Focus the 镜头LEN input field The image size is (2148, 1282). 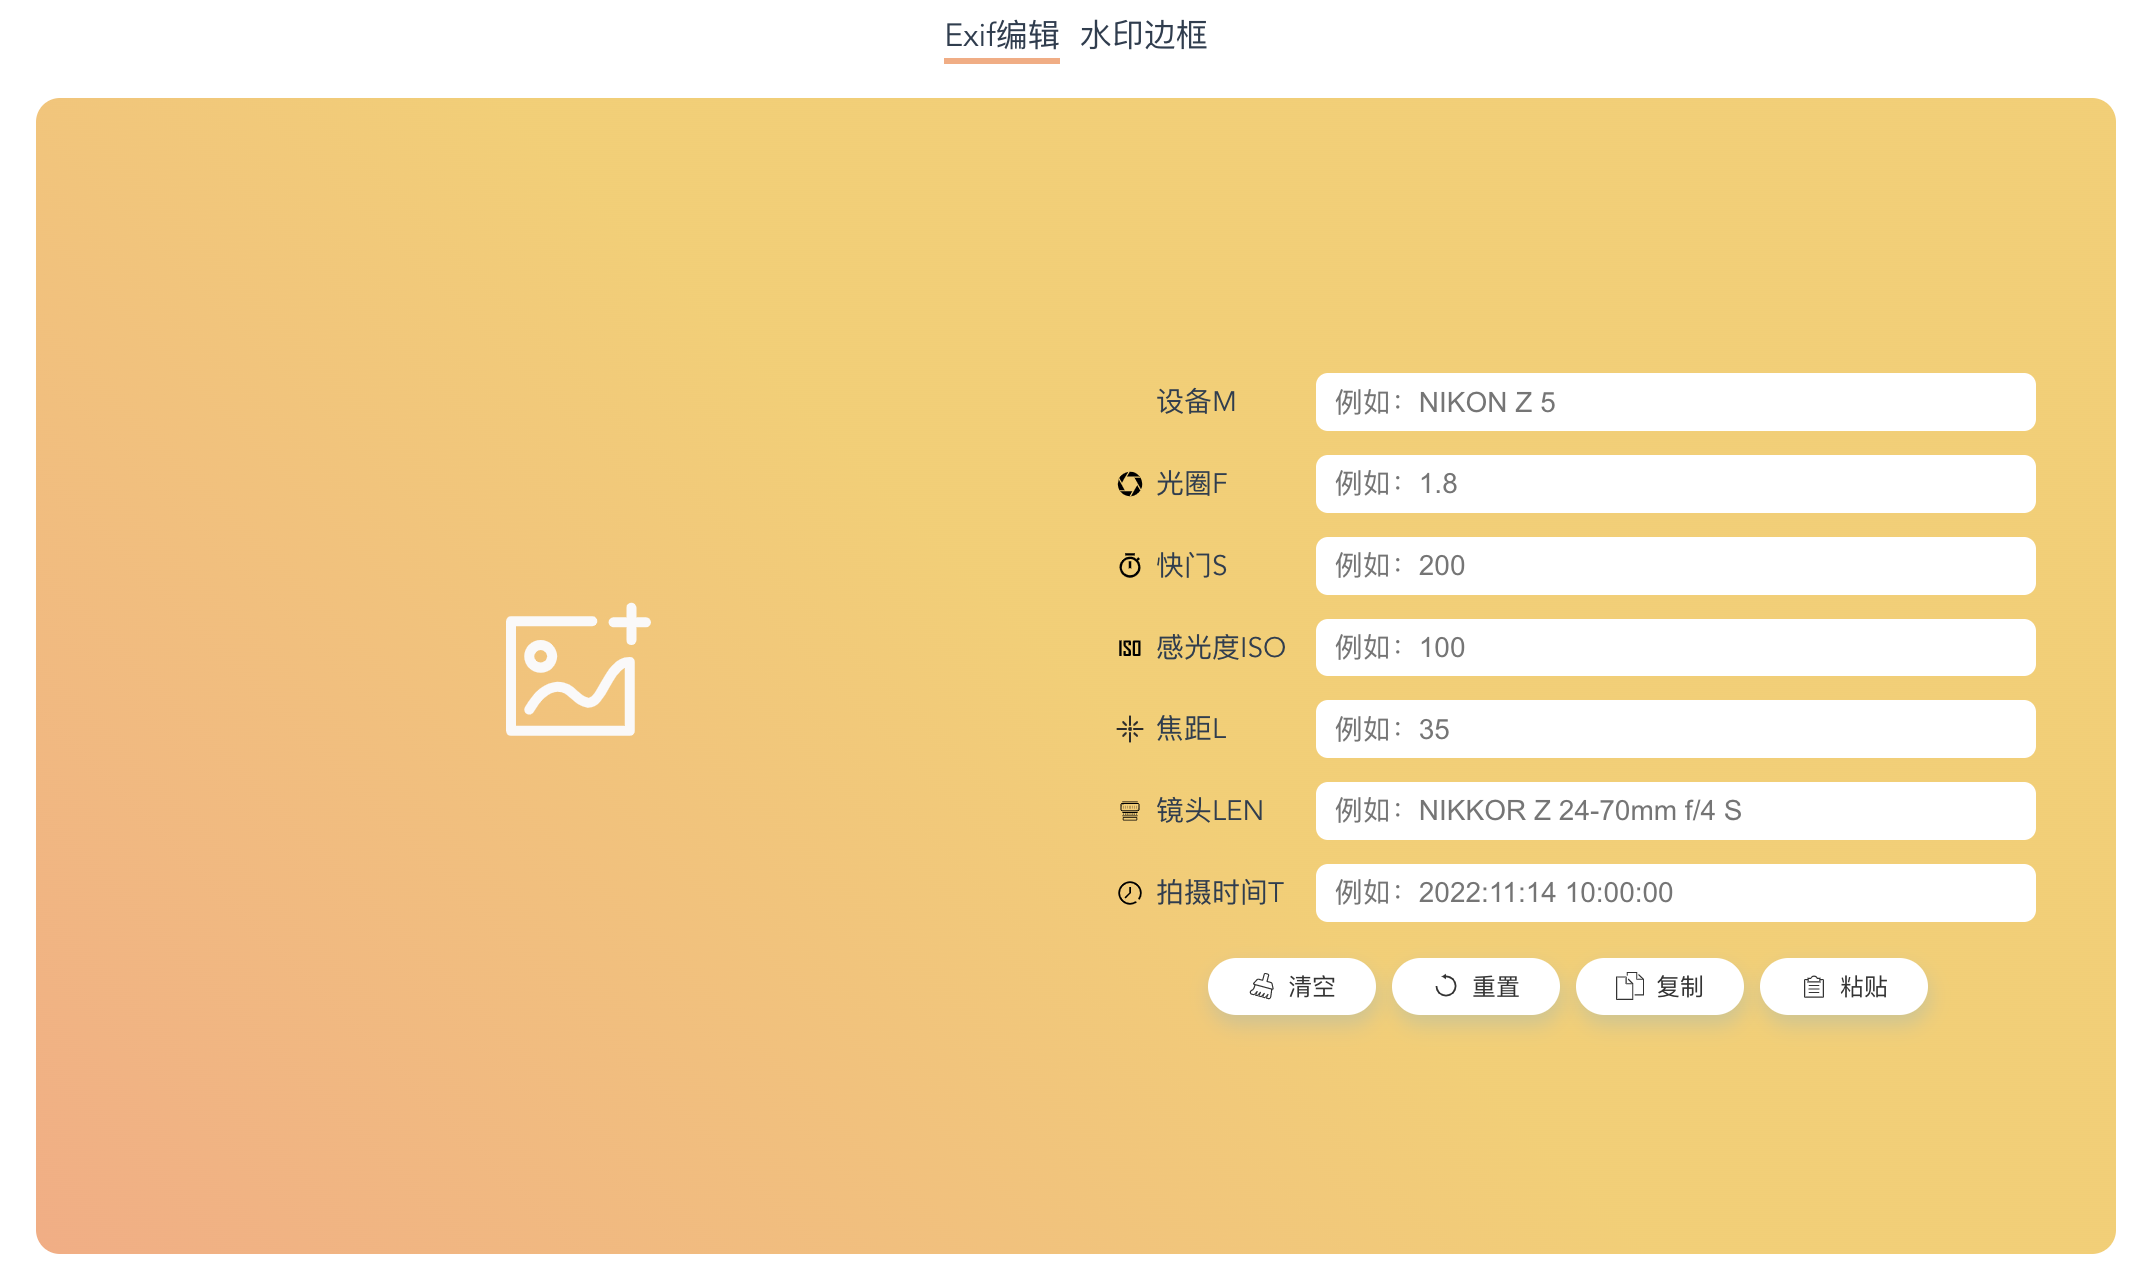(x=1675, y=811)
